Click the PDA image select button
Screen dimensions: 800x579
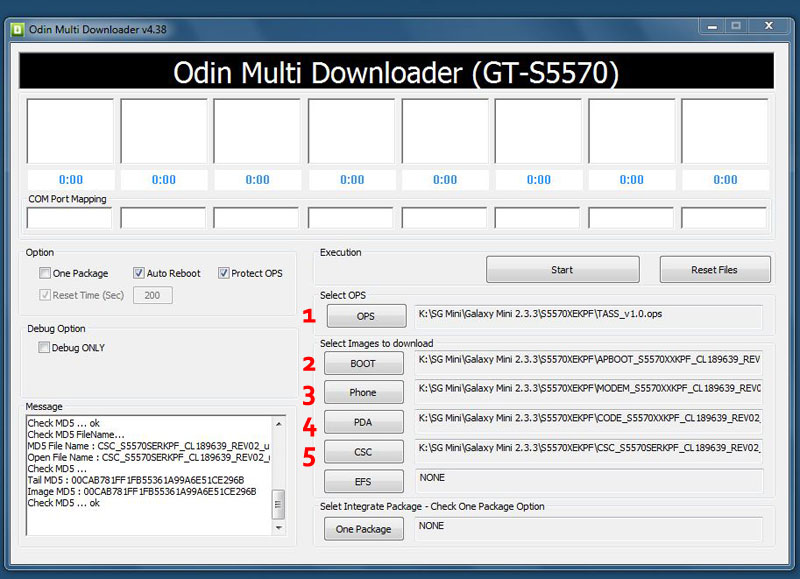click(363, 422)
